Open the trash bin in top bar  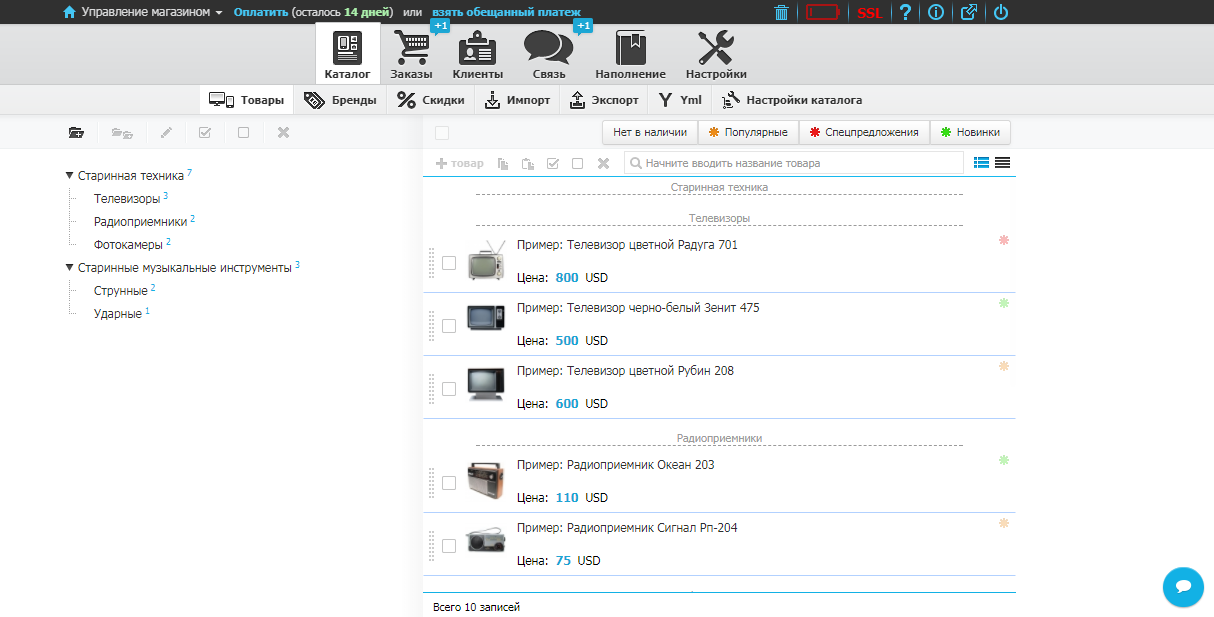(781, 12)
